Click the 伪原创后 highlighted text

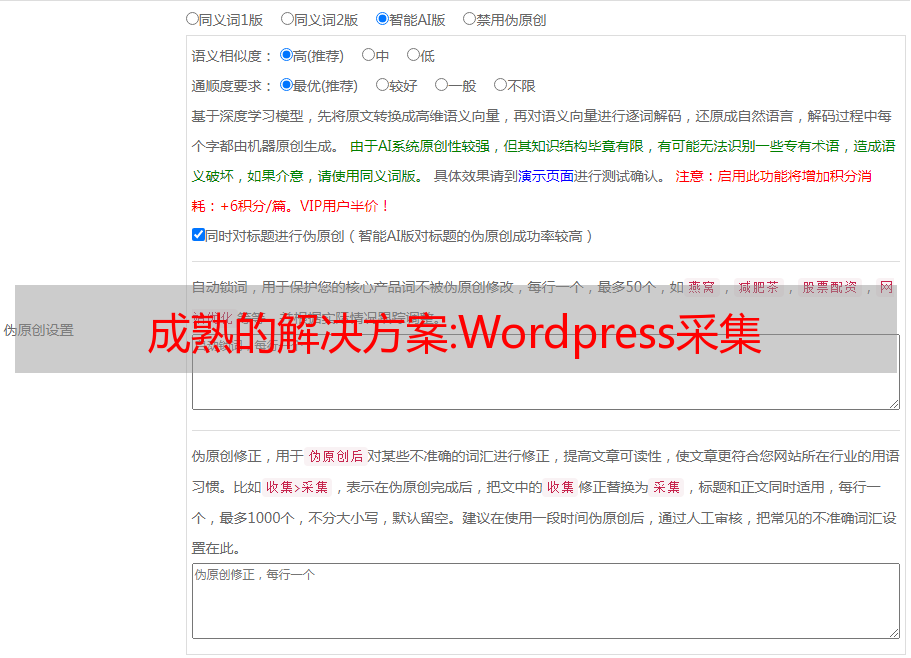pos(336,456)
